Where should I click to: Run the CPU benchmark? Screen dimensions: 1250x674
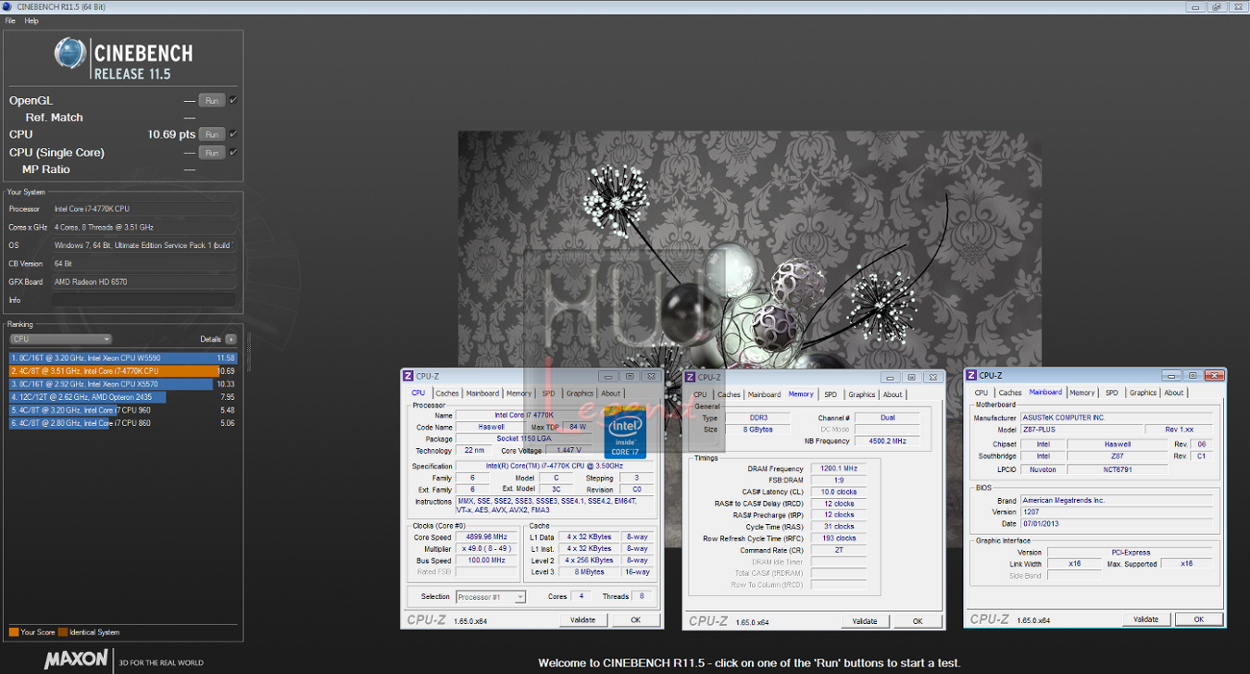[x=211, y=134]
